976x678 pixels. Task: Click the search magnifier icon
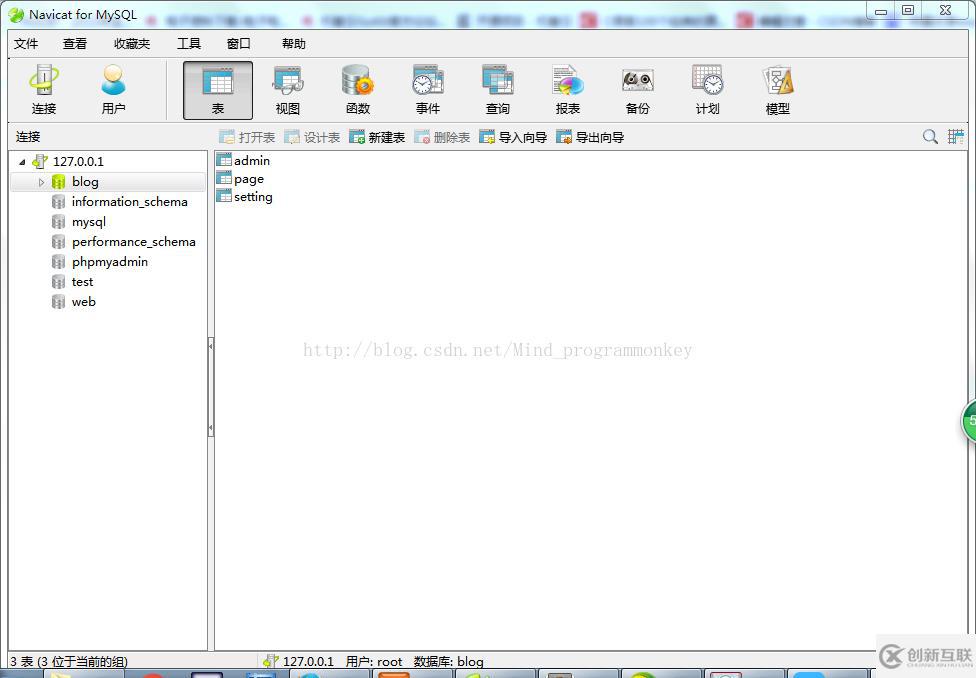click(930, 137)
